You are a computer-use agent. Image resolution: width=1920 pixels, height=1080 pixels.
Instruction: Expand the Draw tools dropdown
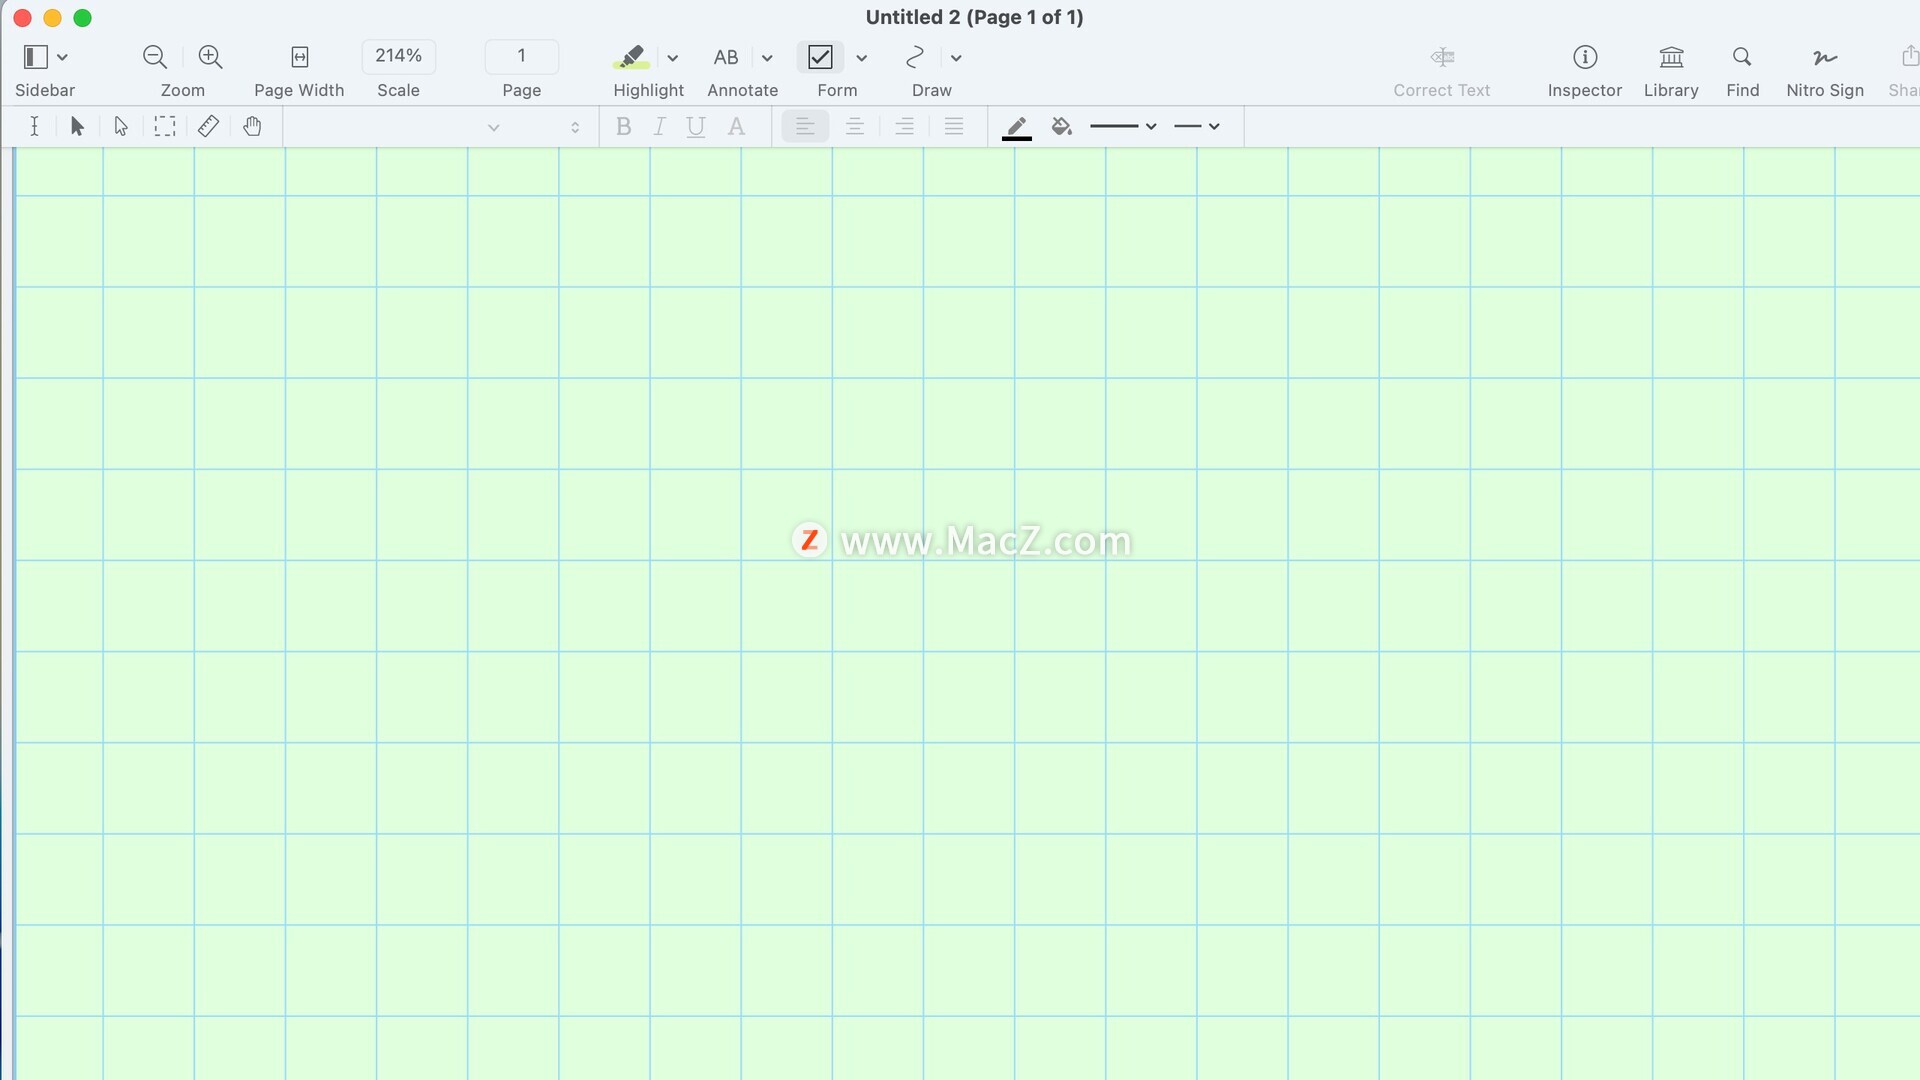(956, 58)
